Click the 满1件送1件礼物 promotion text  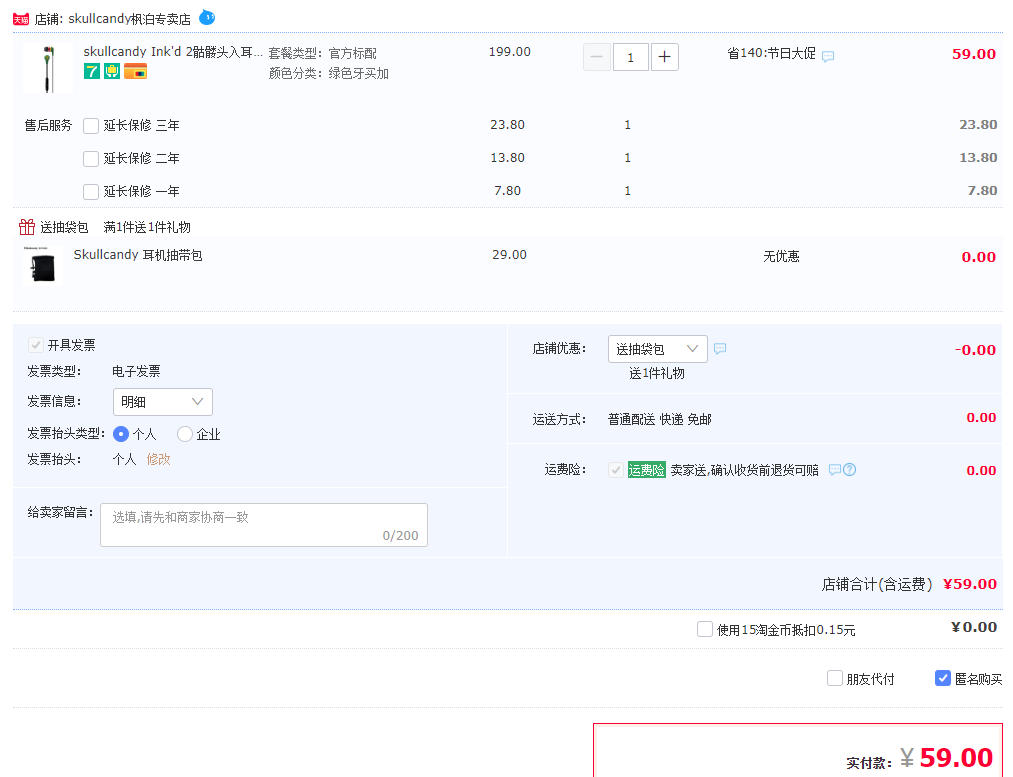point(147,227)
